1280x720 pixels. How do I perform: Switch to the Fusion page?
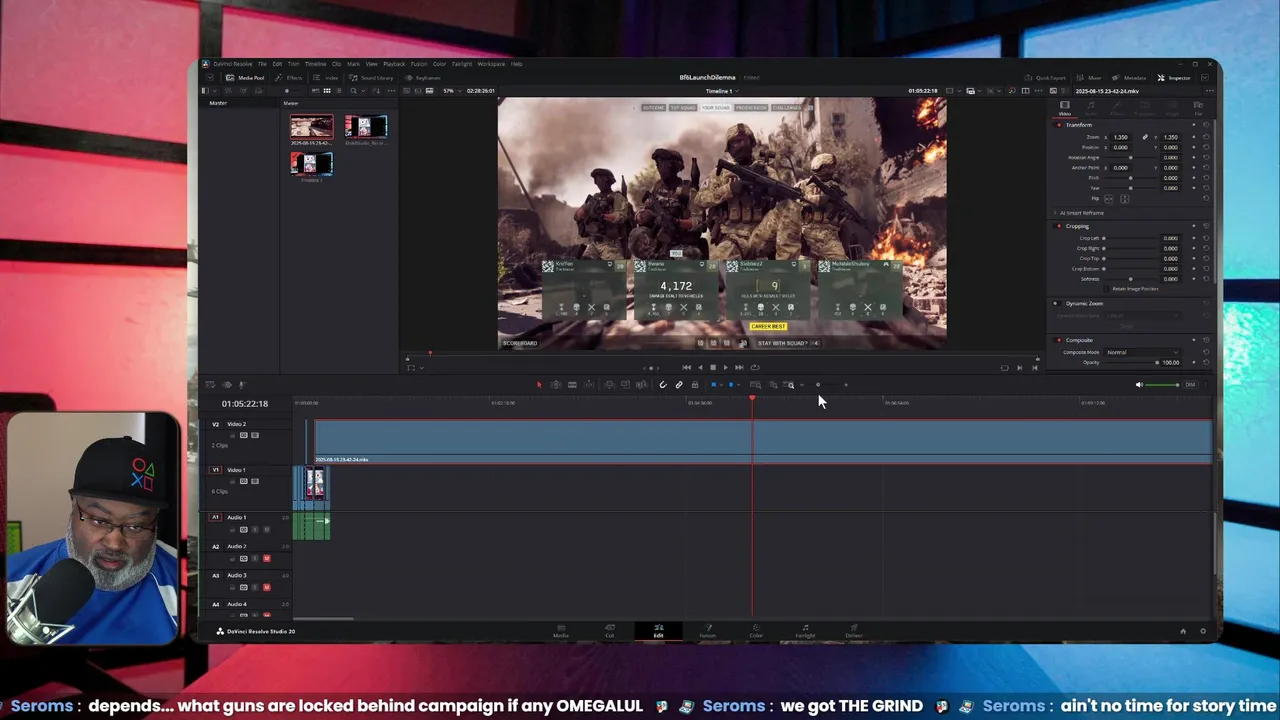707,631
